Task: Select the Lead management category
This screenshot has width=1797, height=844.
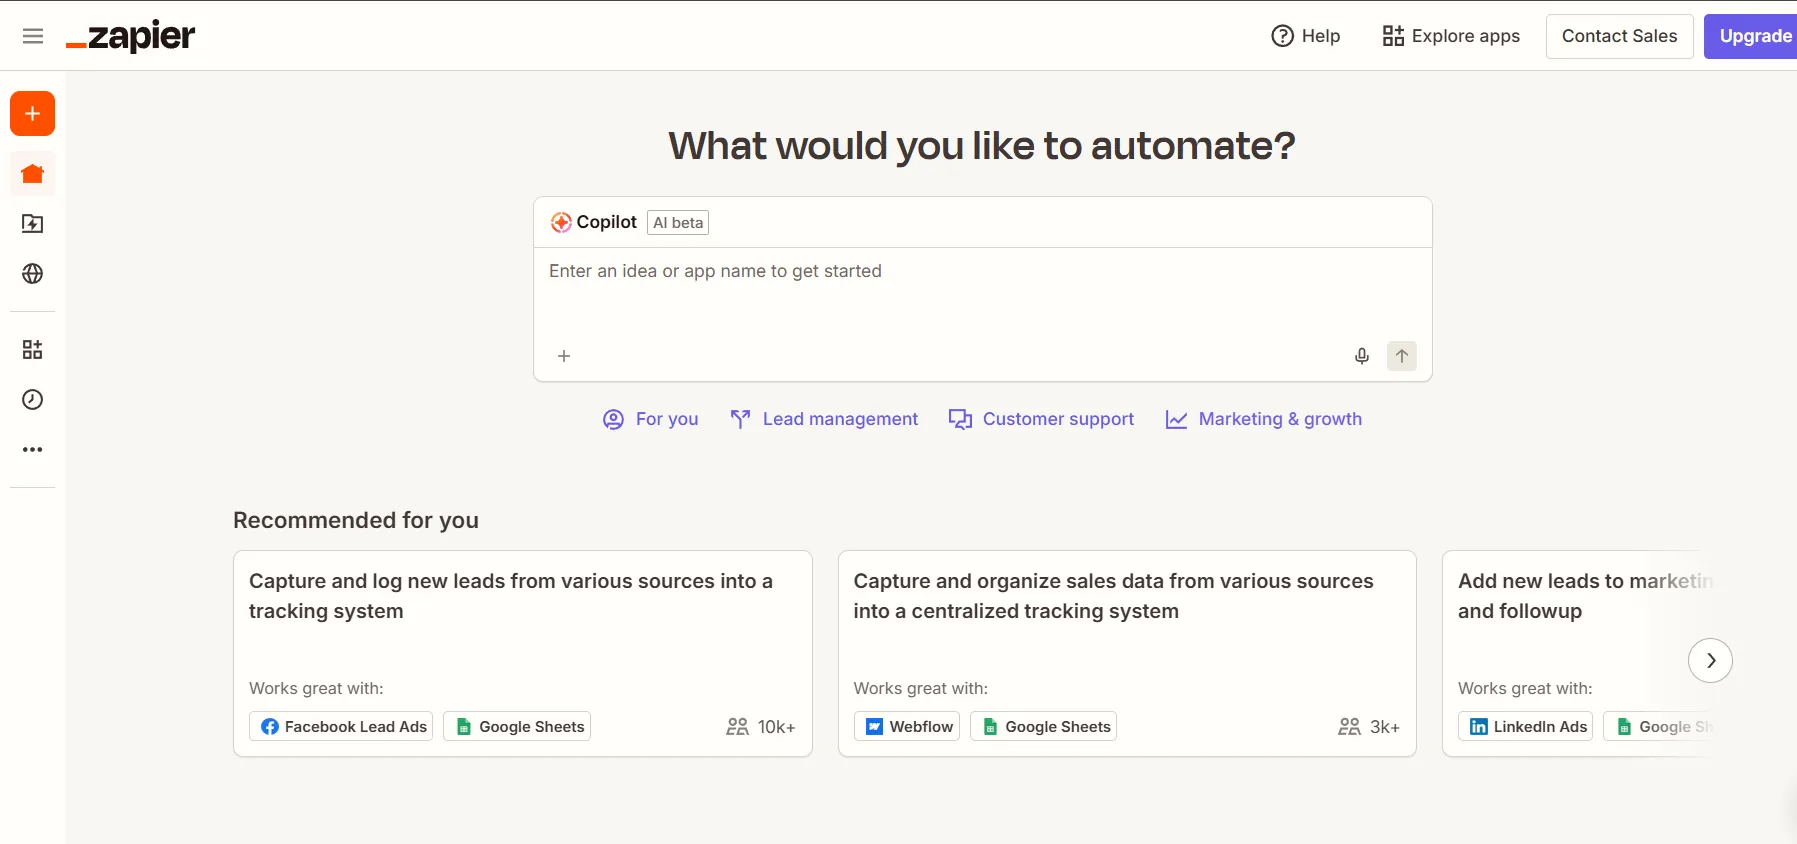Action: (x=824, y=419)
